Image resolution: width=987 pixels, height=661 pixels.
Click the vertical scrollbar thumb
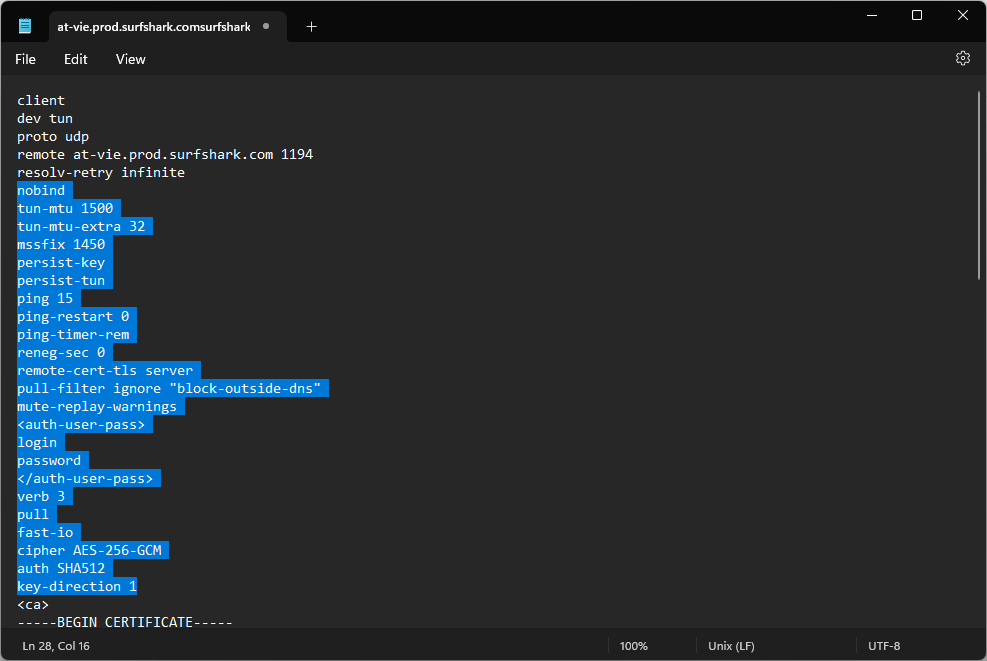pos(978,185)
